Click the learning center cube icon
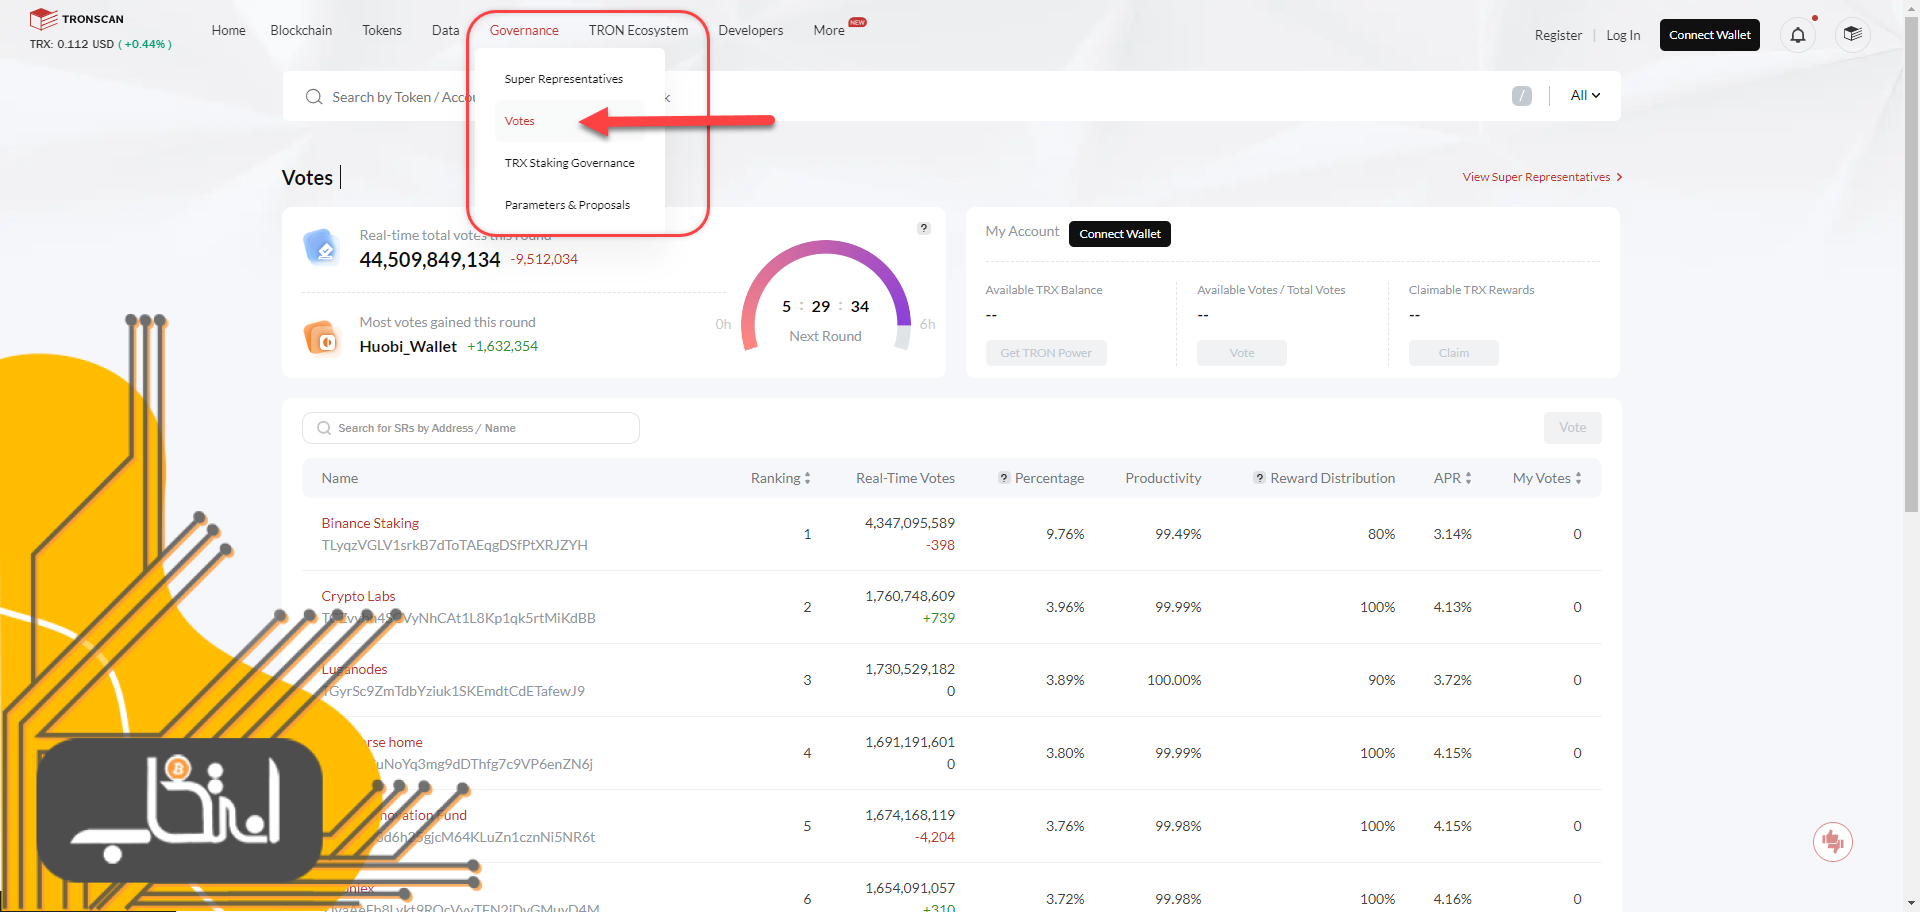The height and width of the screenshot is (912, 1920). tap(1853, 35)
